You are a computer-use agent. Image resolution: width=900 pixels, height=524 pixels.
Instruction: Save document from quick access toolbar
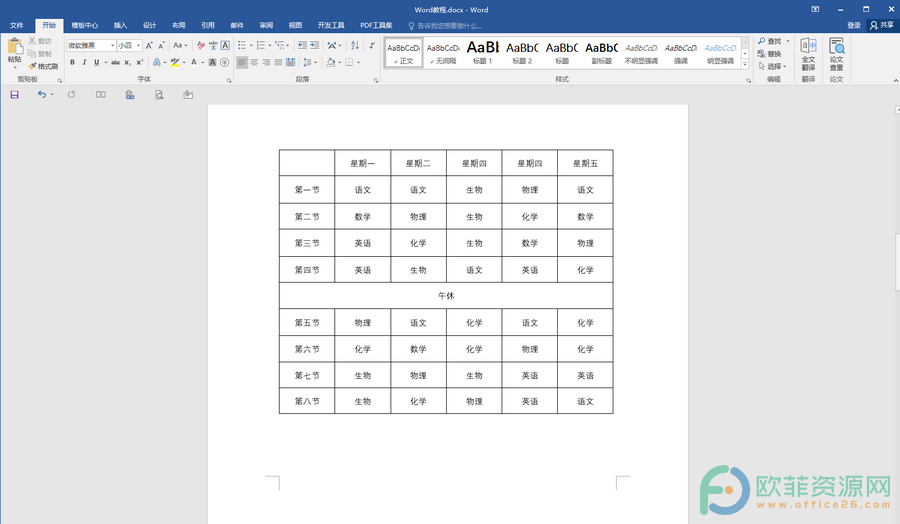pyautogui.click(x=14, y=95)
